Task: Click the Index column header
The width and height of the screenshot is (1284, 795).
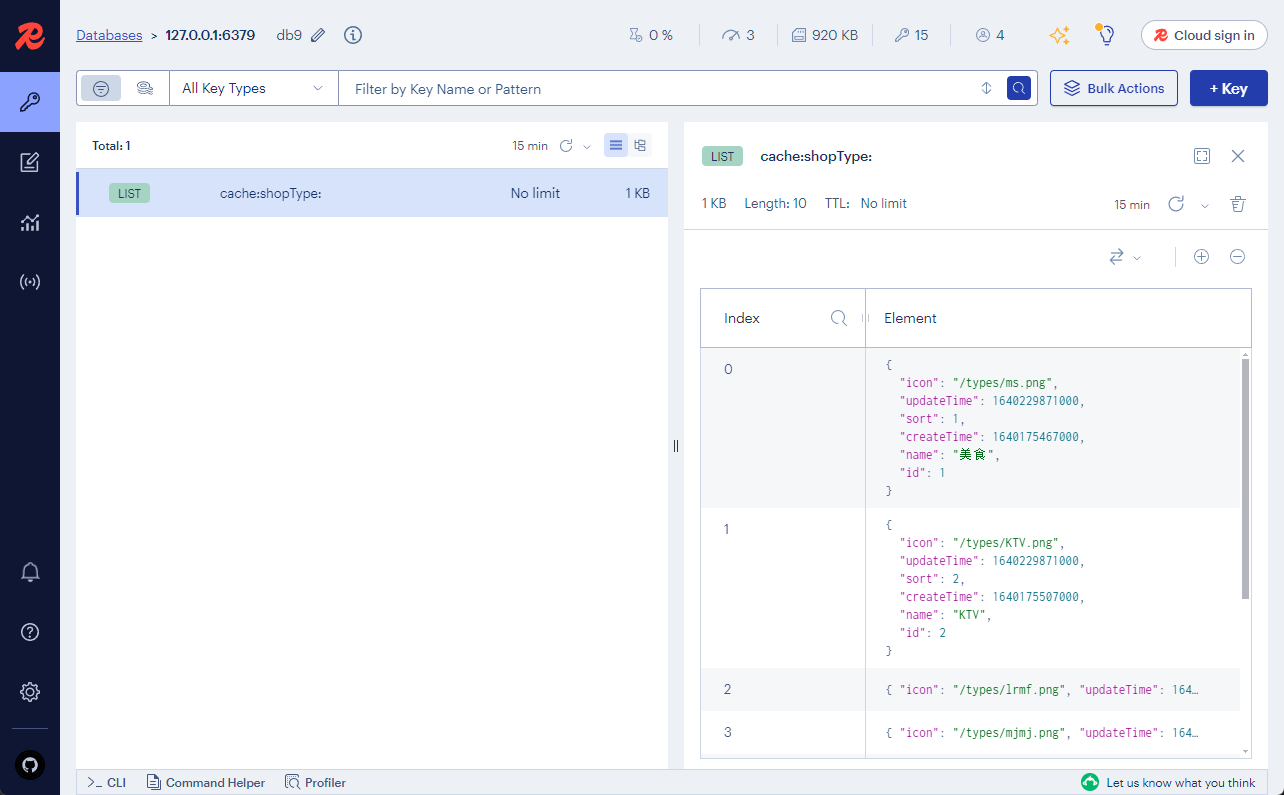Action: [x=742, y=318]
